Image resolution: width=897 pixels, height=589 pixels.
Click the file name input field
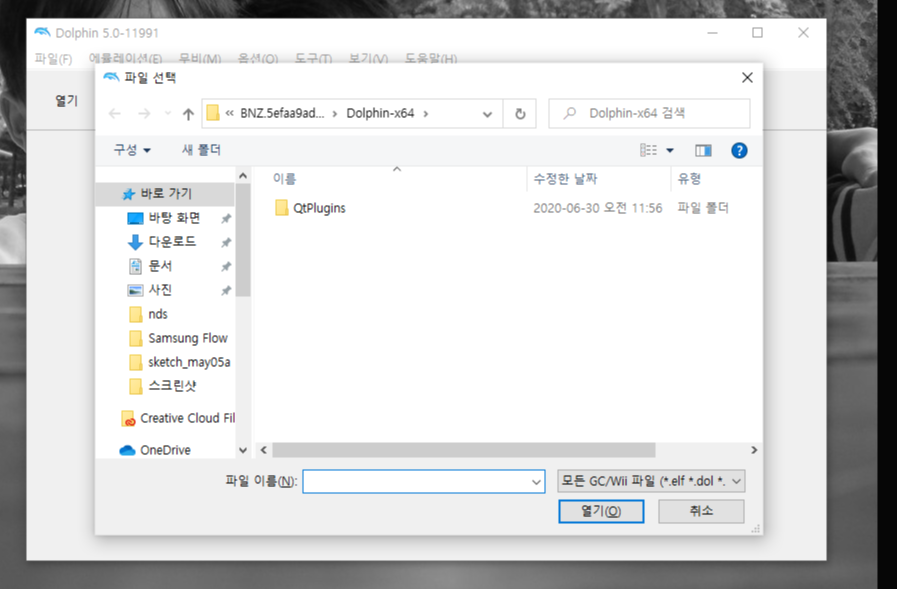pos(423,481)
